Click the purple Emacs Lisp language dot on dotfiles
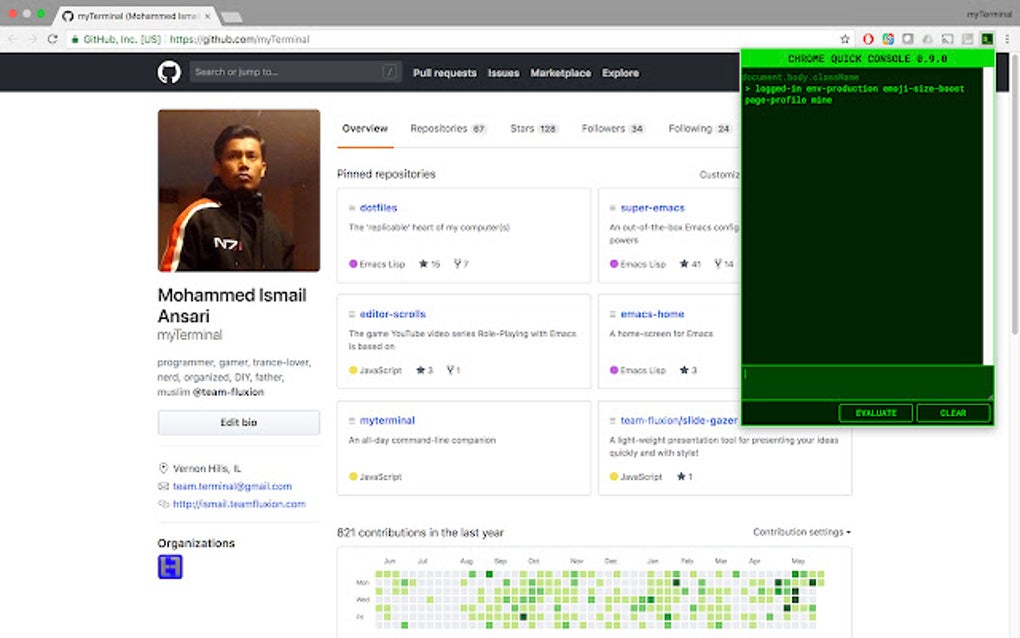Image resolution: width=1020 pixels, height=638 pixels. pos(353,264)
